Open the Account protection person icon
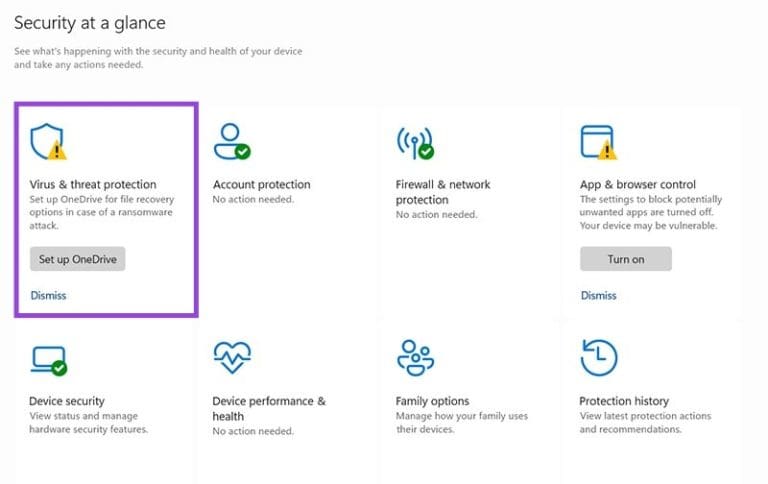768x484 pixels. click(x=231, y=141)
